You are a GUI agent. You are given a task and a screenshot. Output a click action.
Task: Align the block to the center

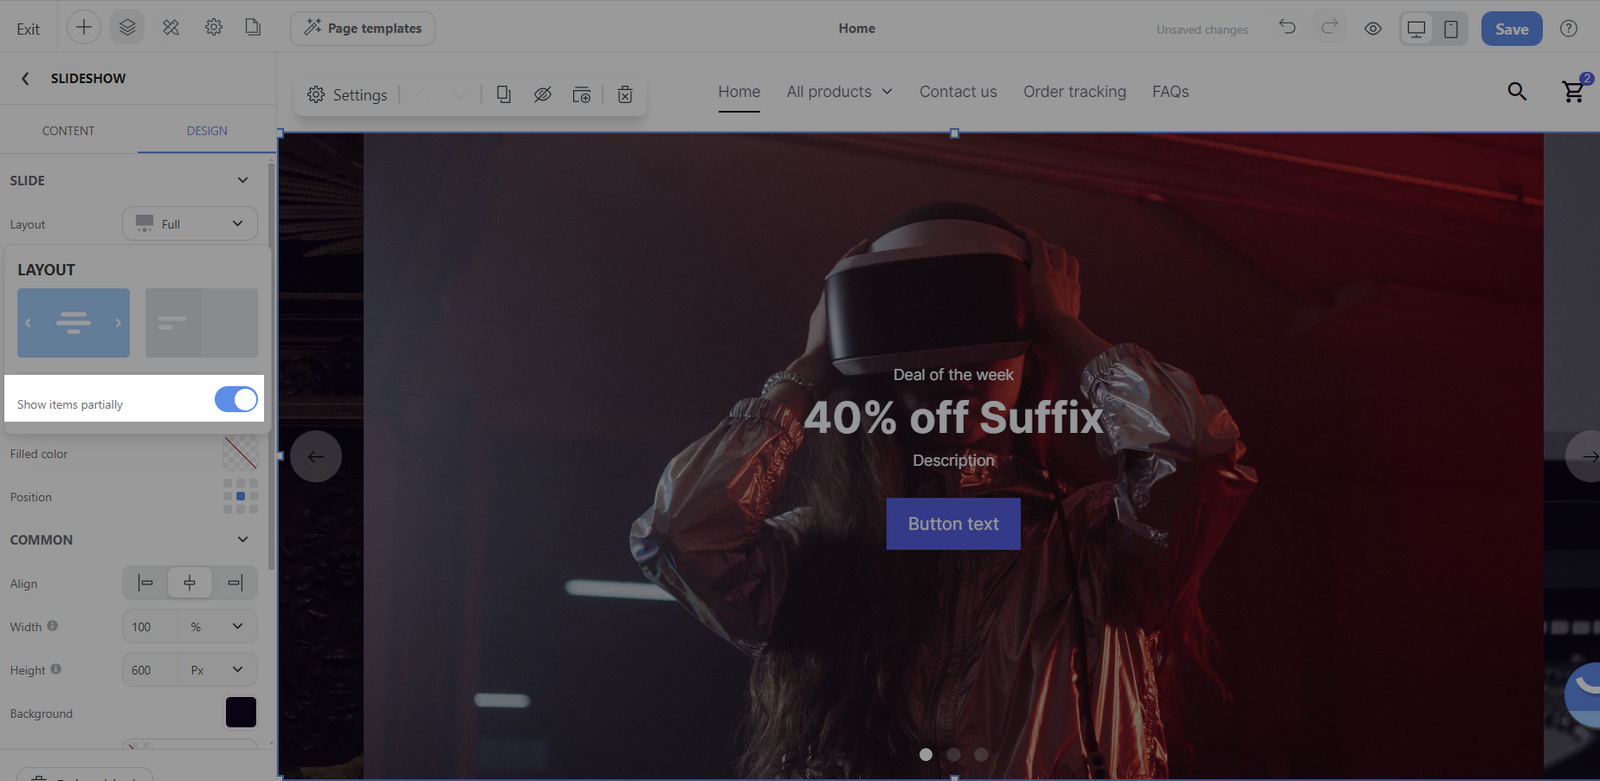pos(190,583)
